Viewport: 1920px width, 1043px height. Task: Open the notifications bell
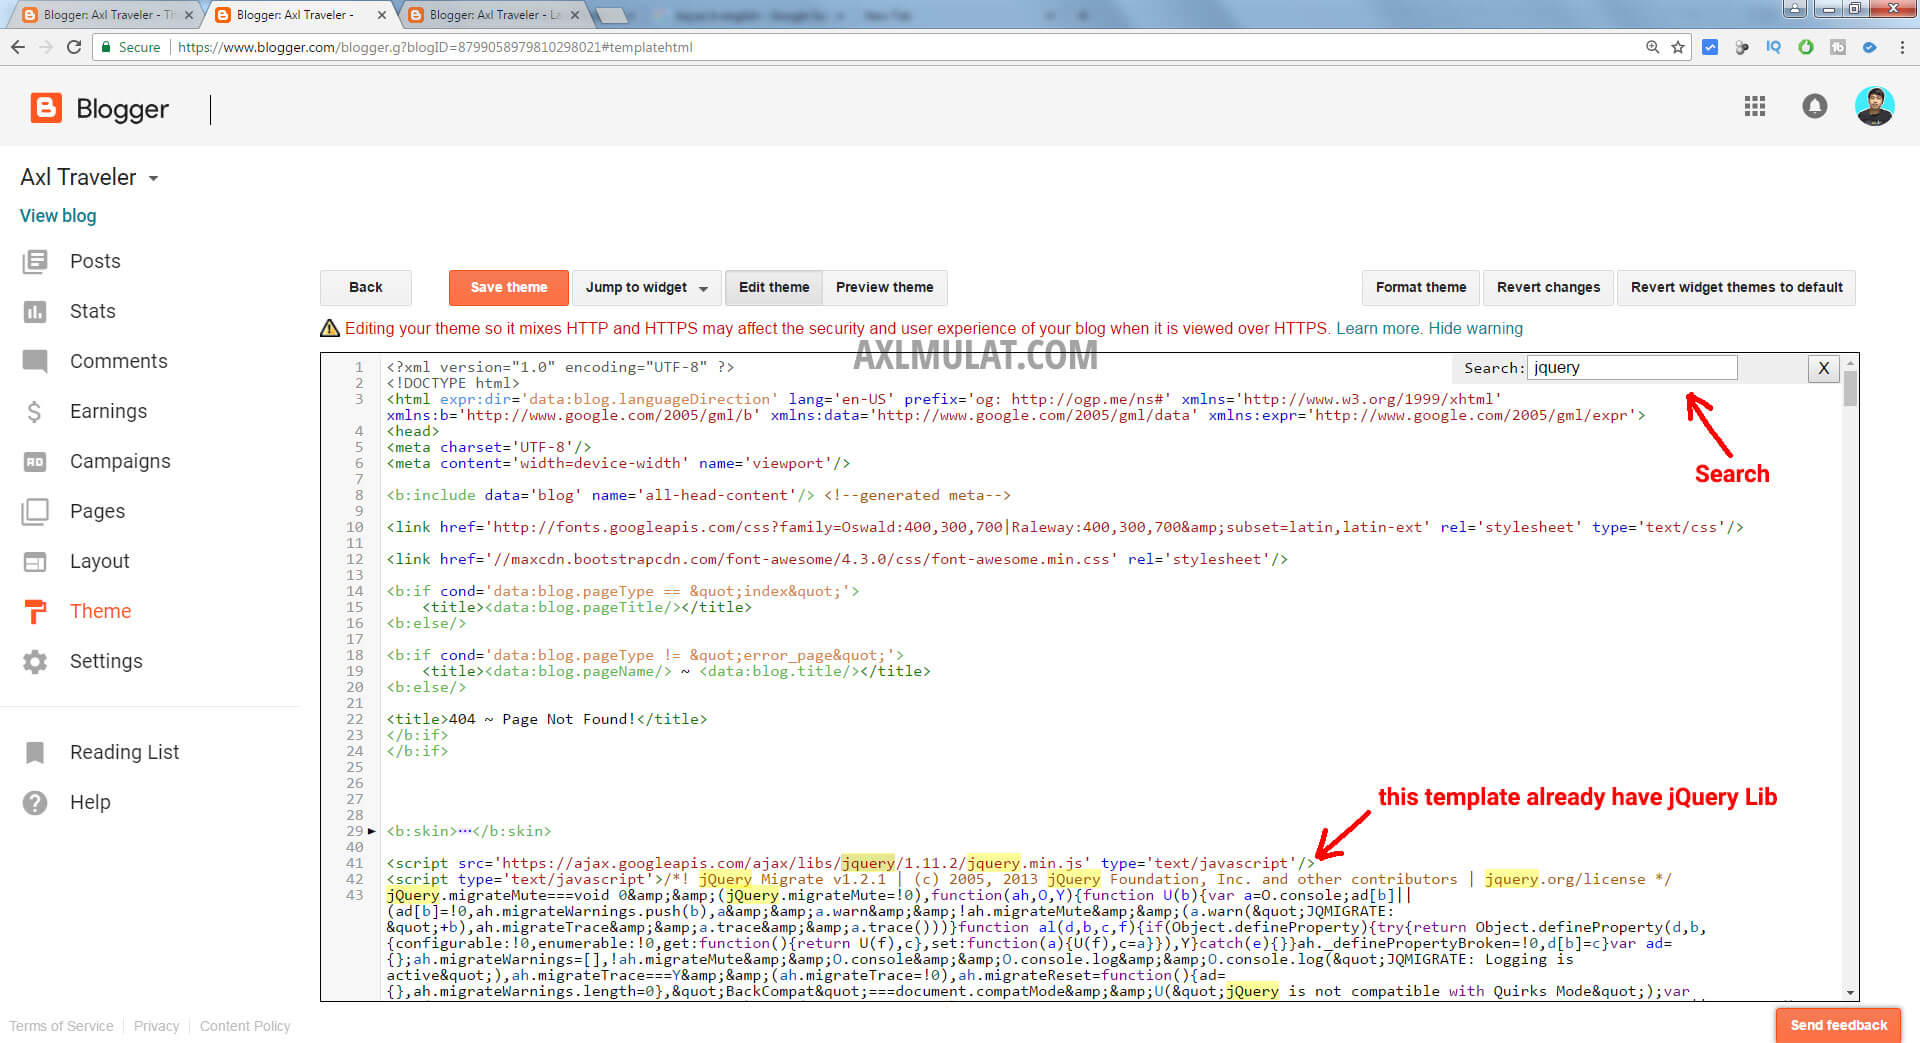coord(1814,107)
